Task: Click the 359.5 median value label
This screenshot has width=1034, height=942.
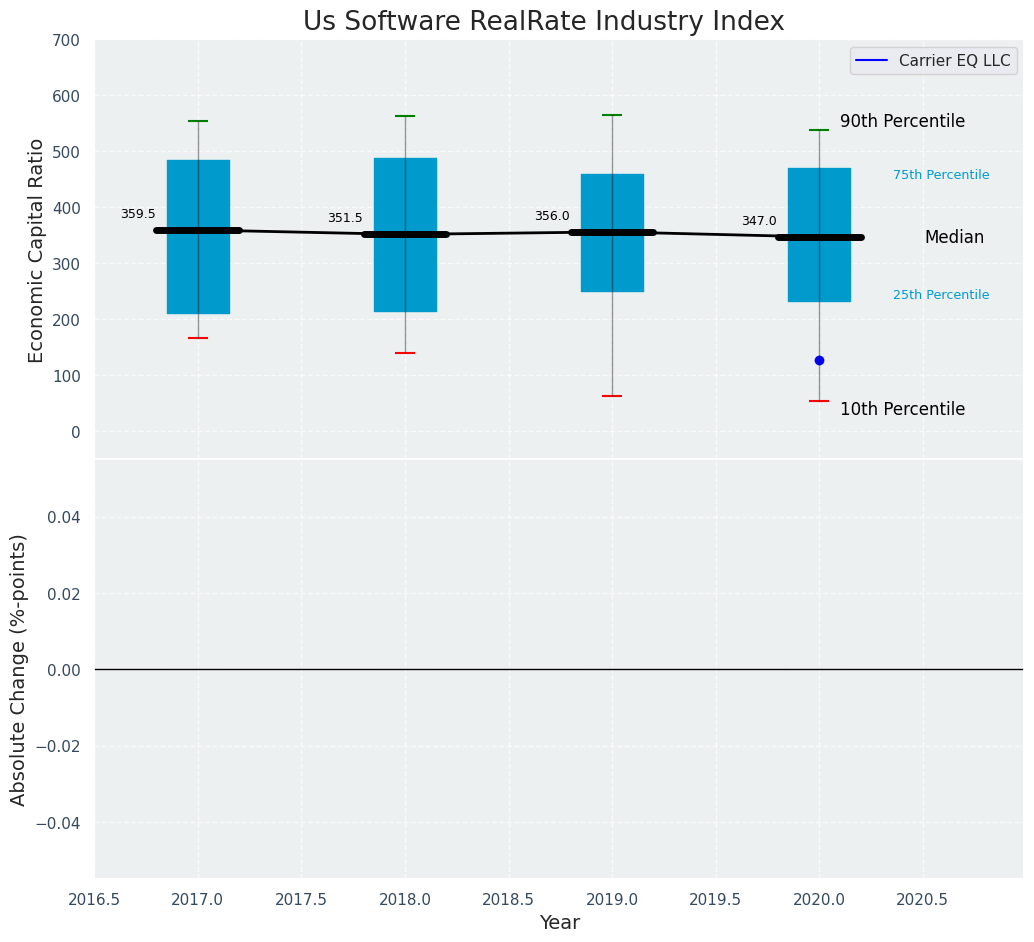Action: click(138, 214)
